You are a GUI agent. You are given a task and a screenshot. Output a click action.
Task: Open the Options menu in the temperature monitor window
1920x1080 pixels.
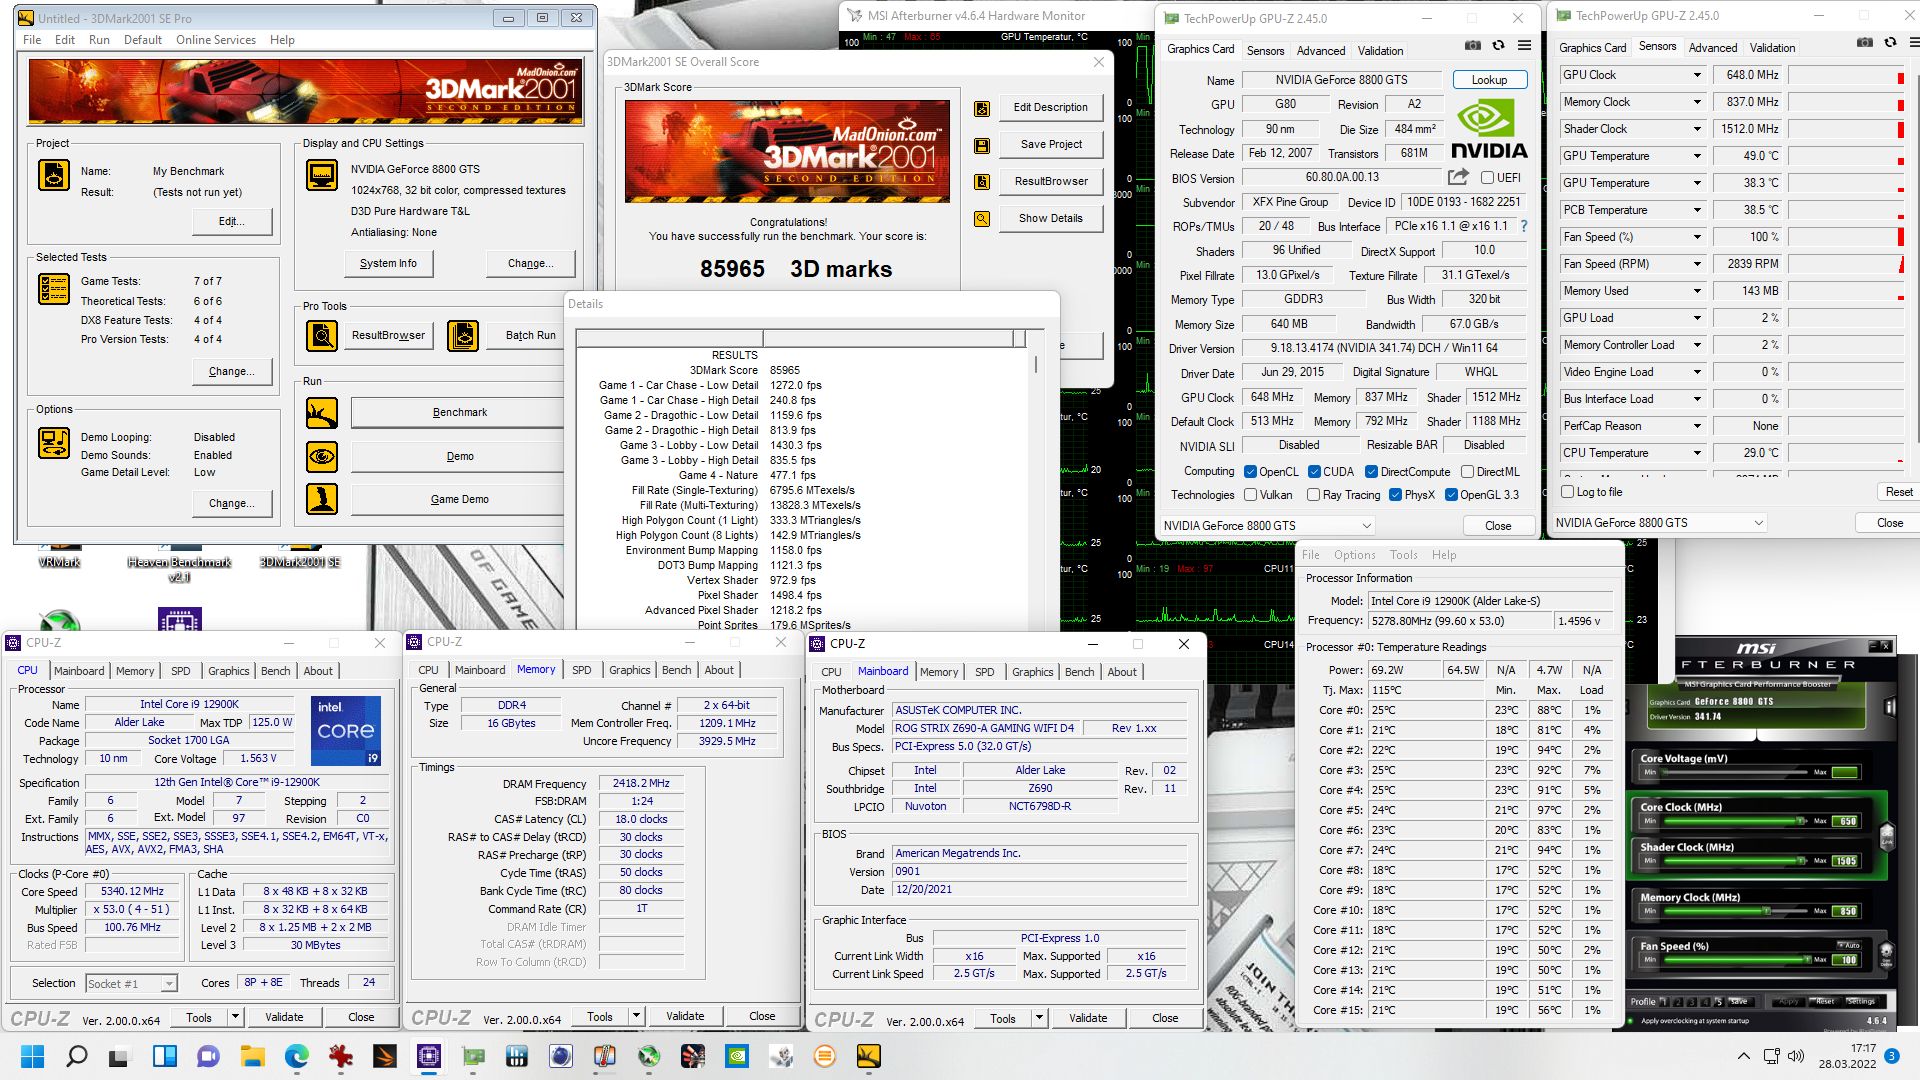[1354, 555]
